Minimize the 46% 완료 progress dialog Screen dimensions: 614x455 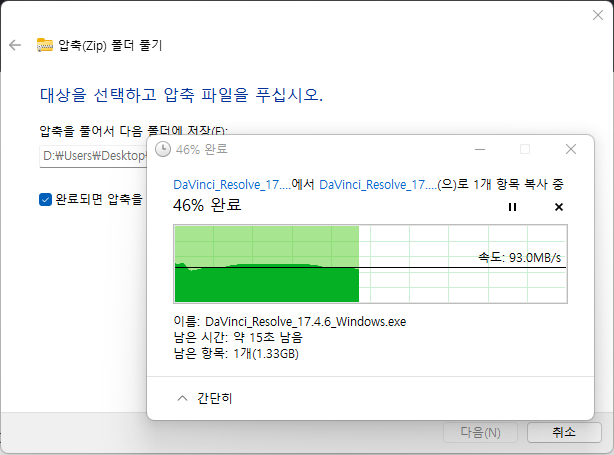pyautogui.click(x=480, y=149)
